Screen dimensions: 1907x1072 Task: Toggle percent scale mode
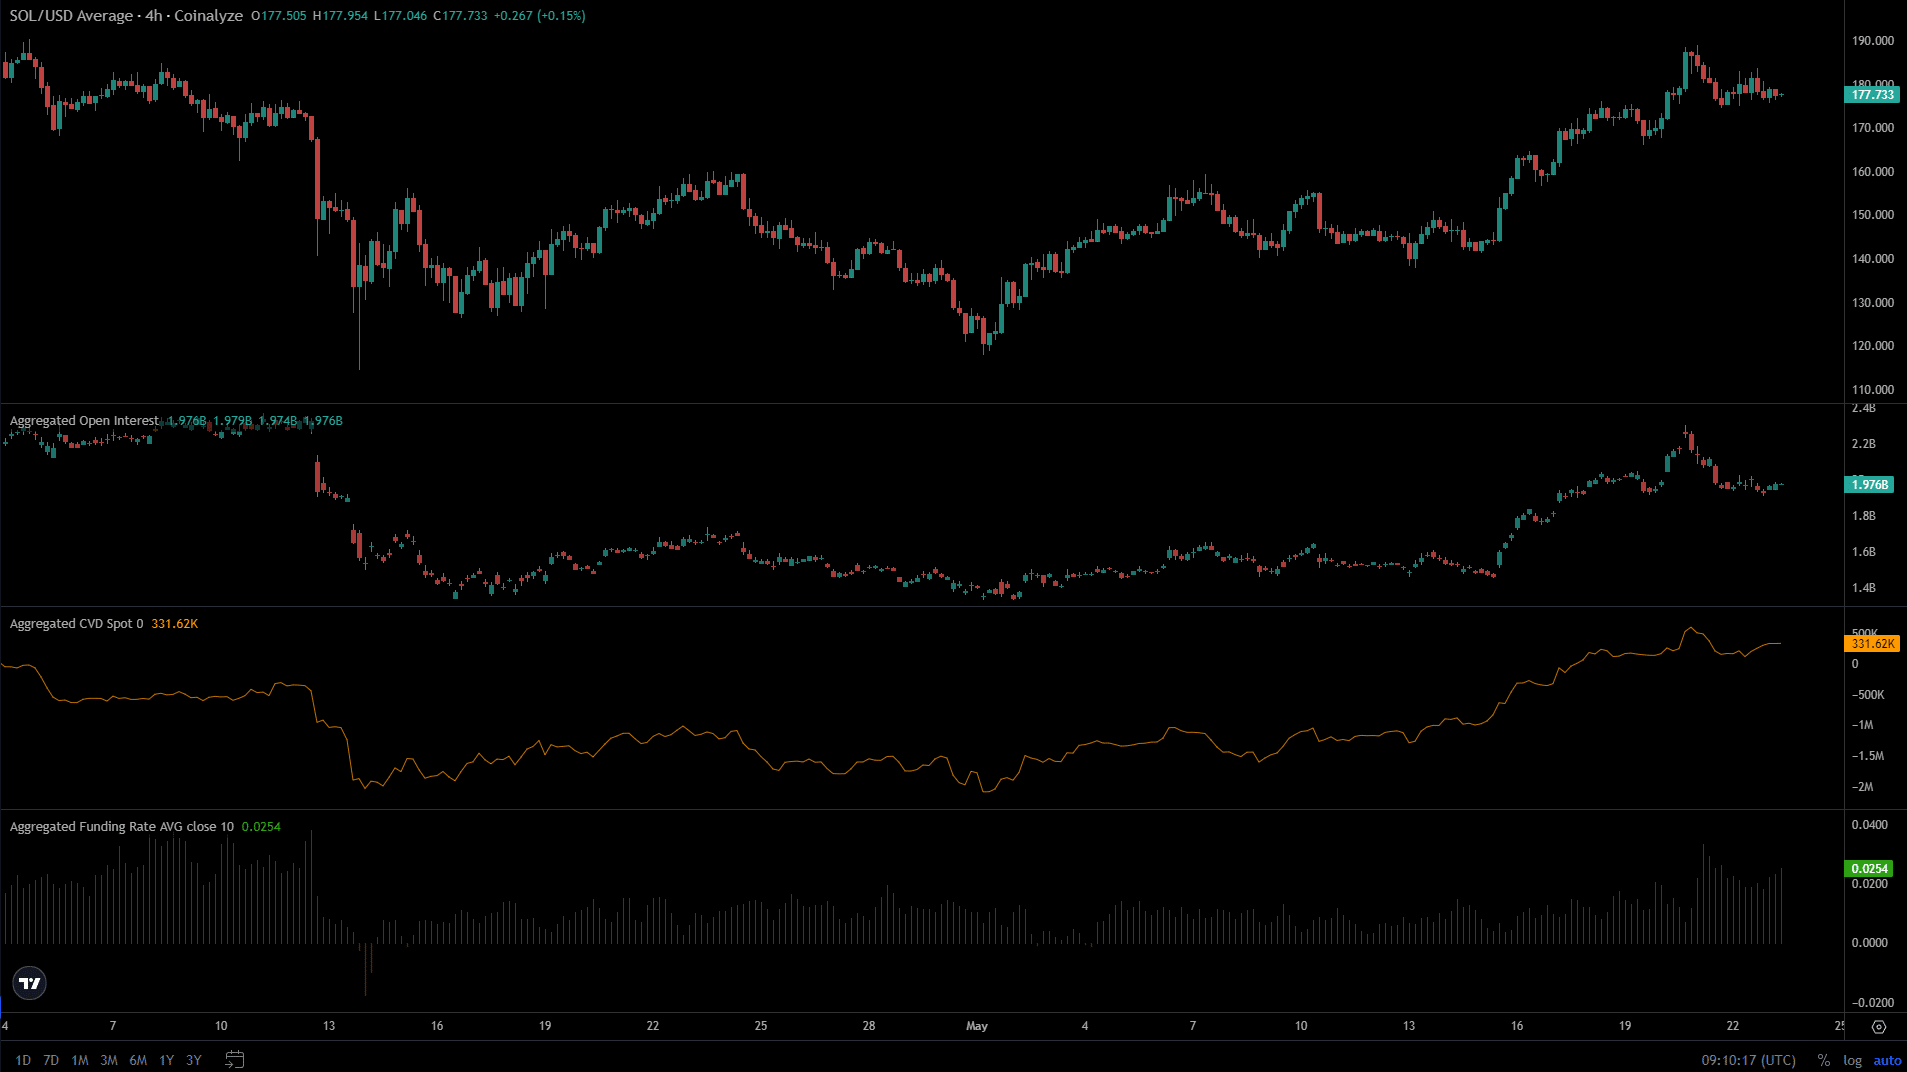pyautogui.click(x=1823, y=1060)
